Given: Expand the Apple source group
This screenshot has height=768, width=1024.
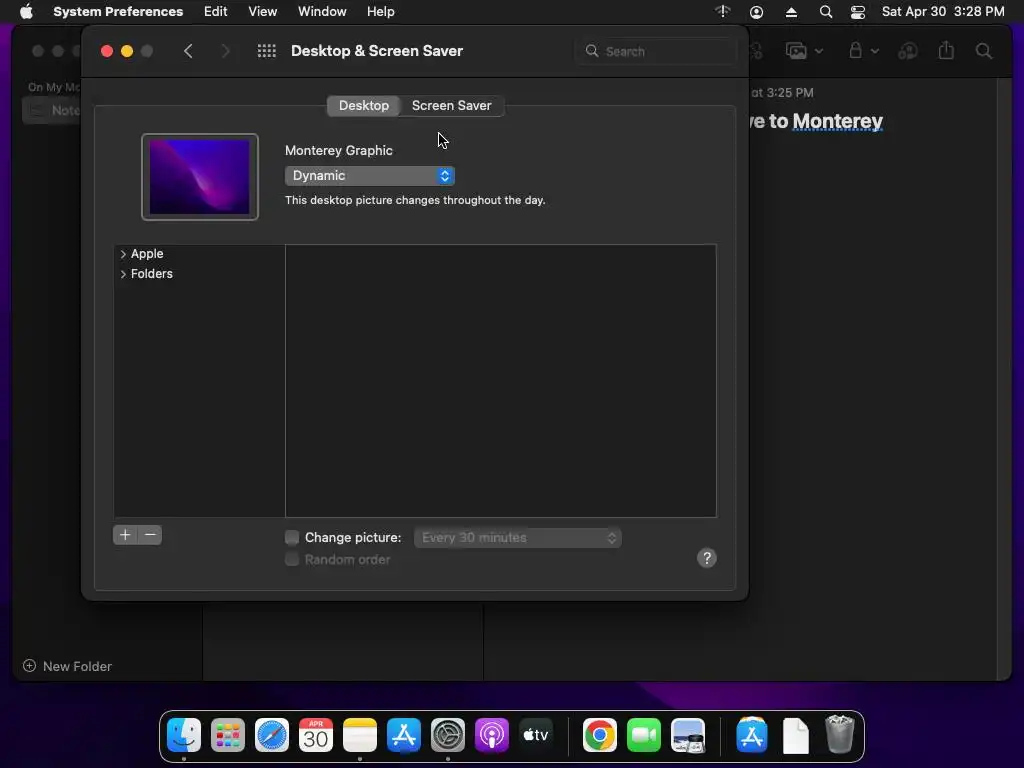Looking at the screenshot, I should [123, 254].
